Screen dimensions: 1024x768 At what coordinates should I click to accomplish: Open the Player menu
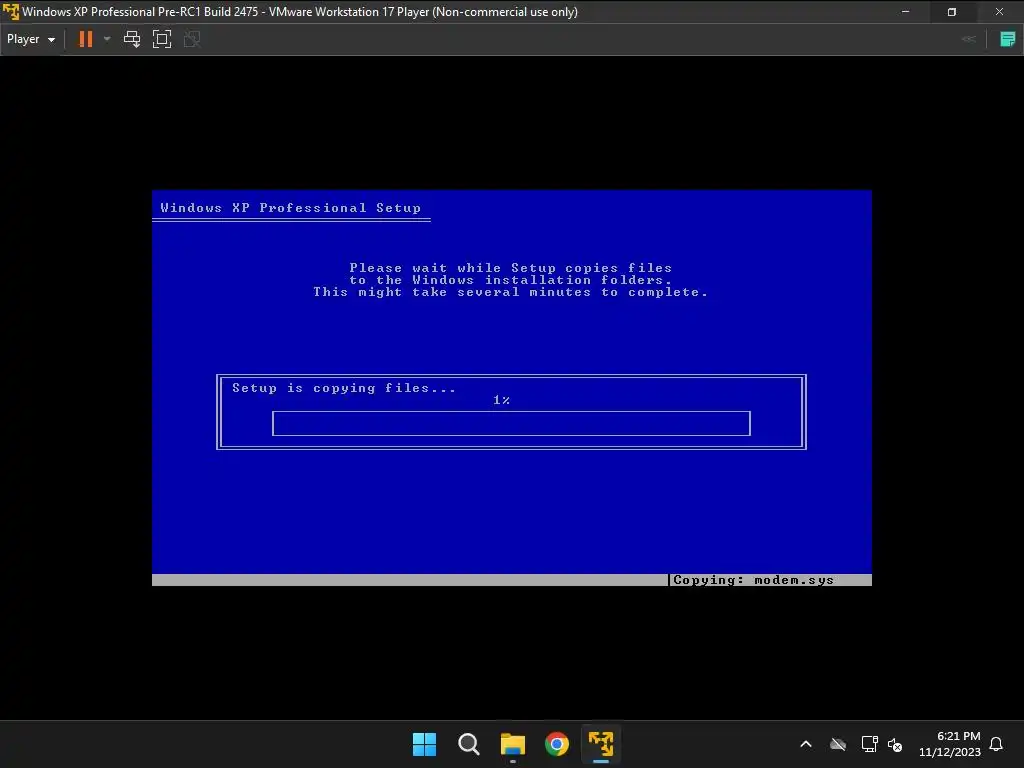(x=31, y=39)
